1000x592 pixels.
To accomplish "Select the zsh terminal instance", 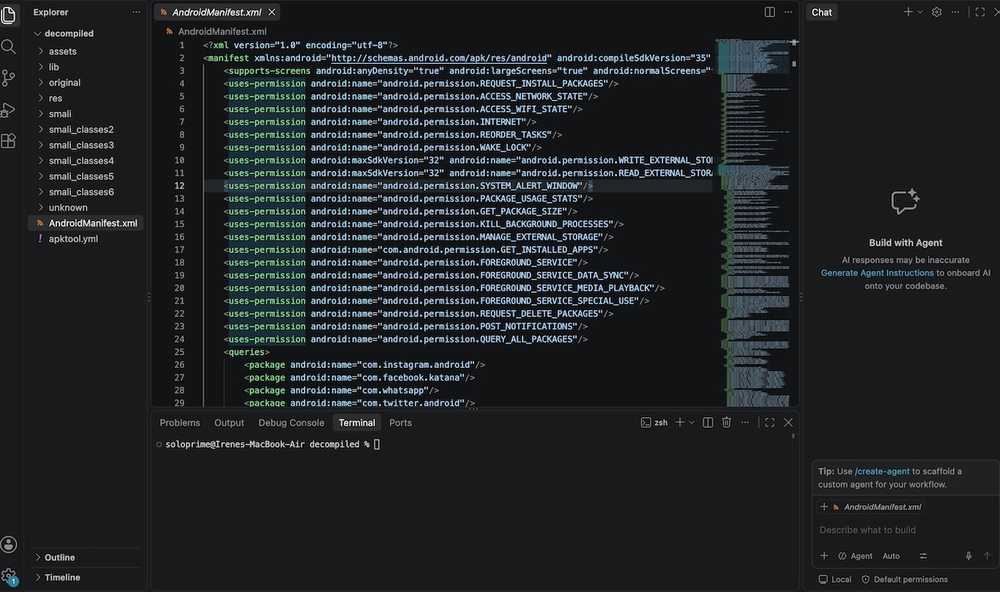I will [654, 422].
